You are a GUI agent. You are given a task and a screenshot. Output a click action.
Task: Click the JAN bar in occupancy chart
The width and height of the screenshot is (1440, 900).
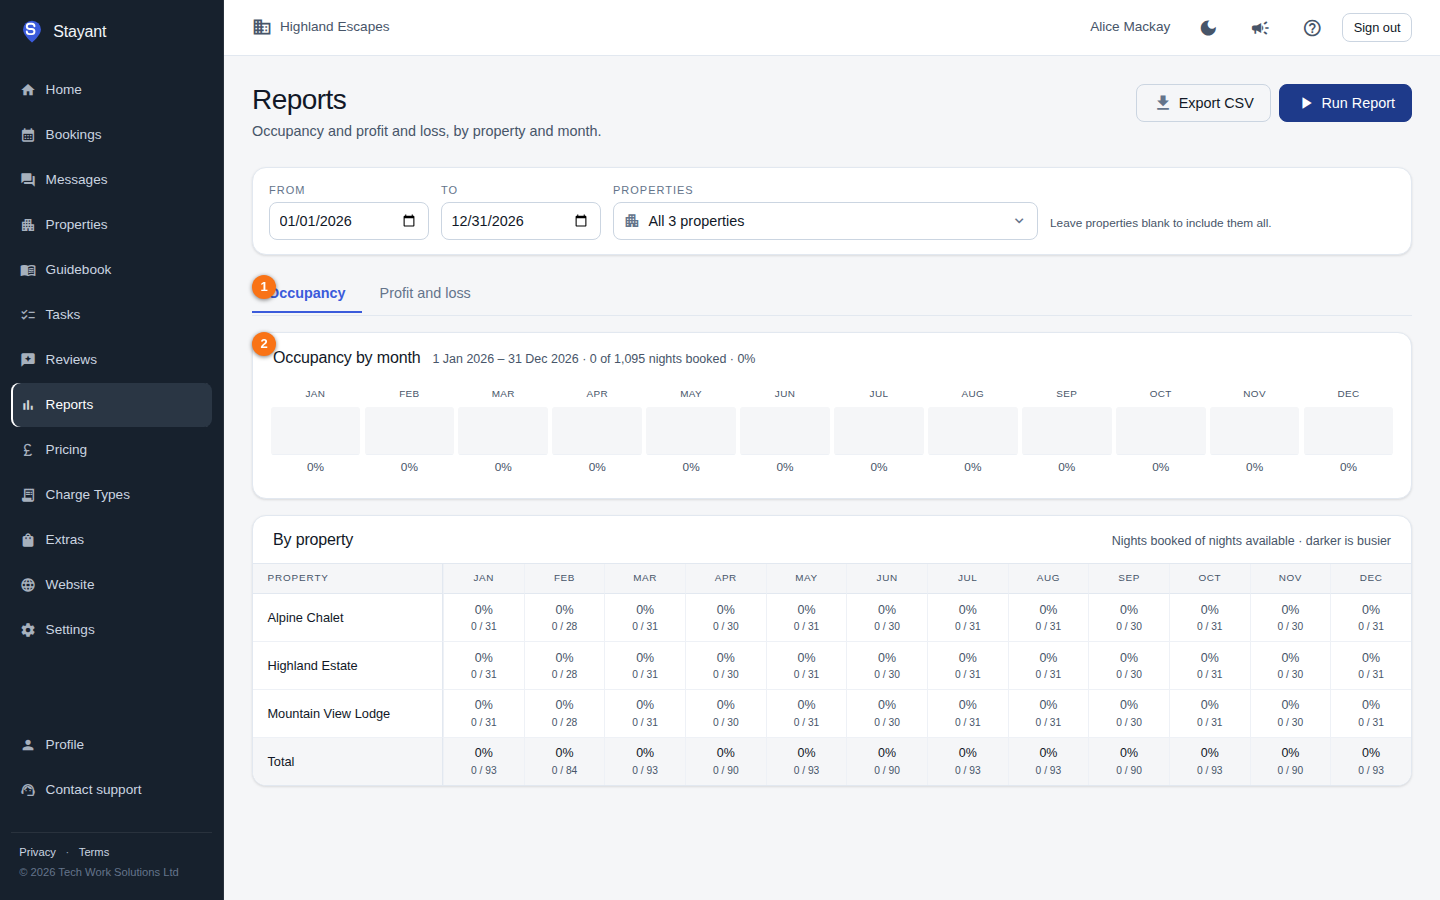click(x=315, y=431)
